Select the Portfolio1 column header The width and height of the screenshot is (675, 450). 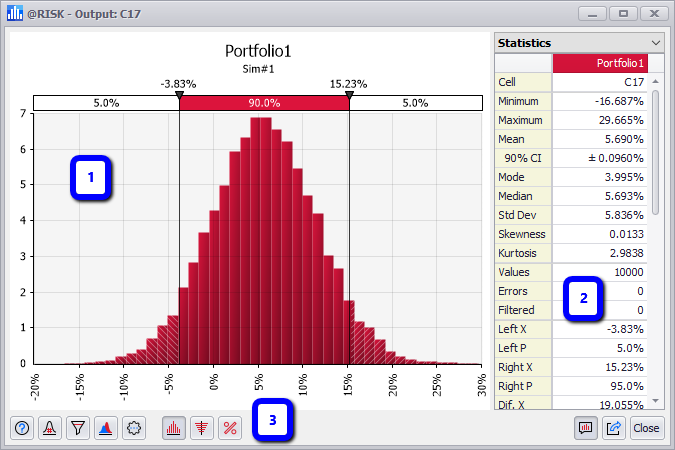pyautogui.click(x=600, y=63)
